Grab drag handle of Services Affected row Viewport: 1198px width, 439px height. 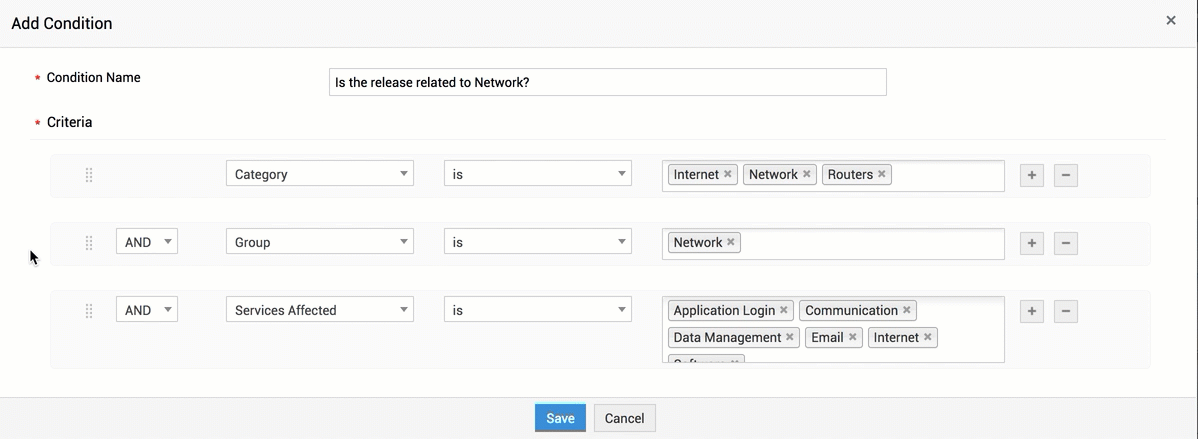(x=89, y=311)
